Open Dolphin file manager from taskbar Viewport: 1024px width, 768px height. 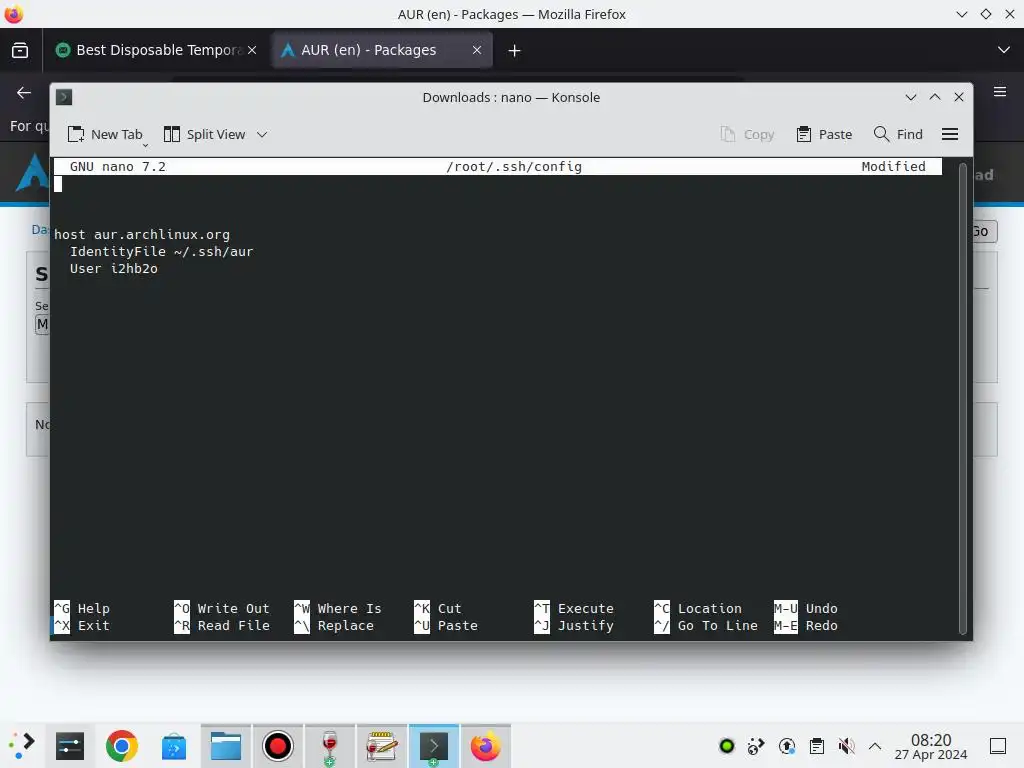pos(226,746)
